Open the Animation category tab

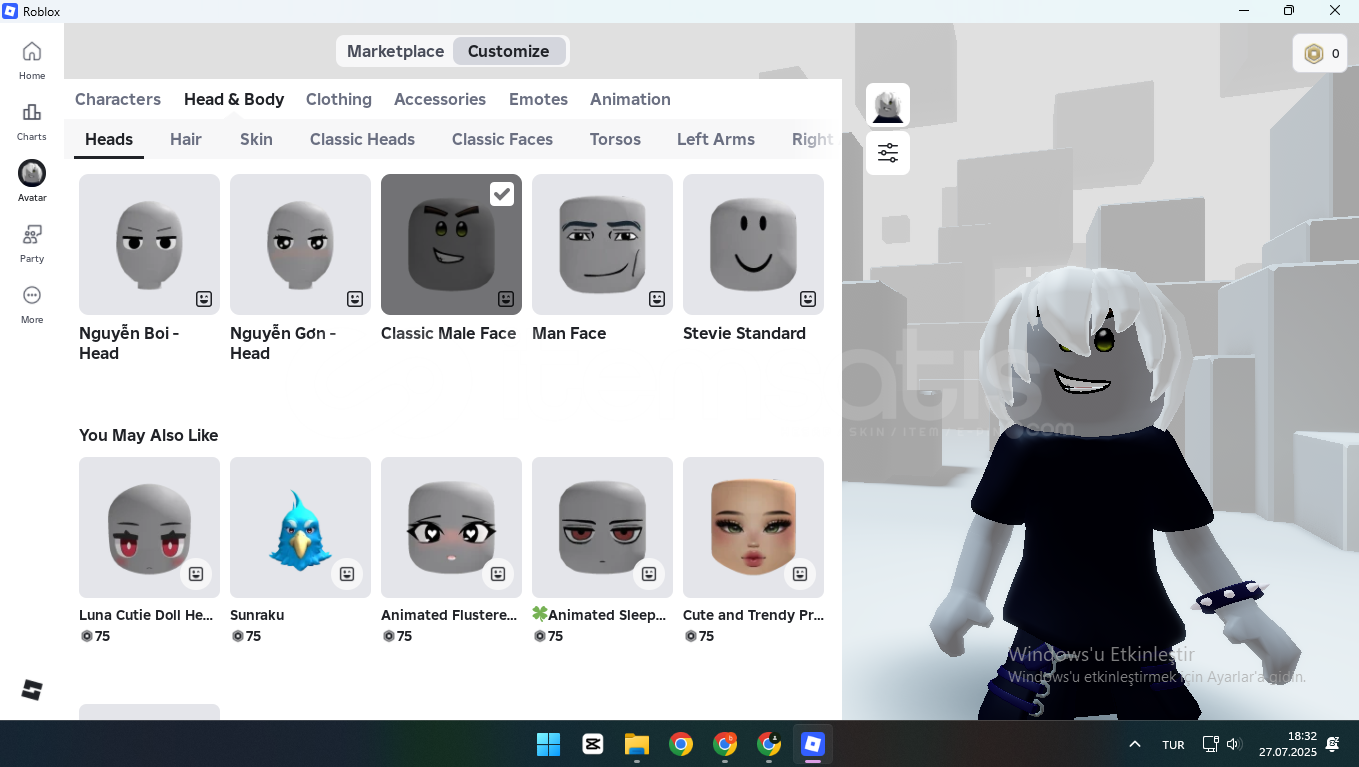(x=630, y=99)
